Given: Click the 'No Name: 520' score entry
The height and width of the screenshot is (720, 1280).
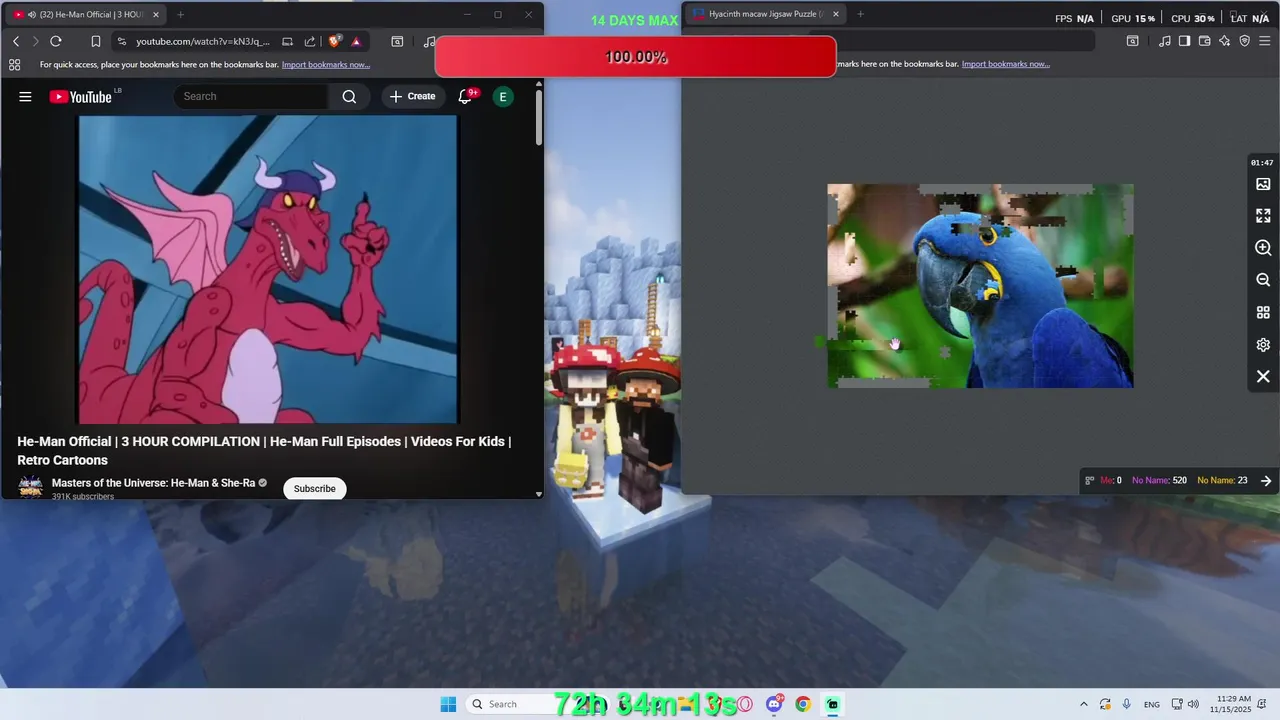Looking at the screenshot, I should [x=1159, y=480].
